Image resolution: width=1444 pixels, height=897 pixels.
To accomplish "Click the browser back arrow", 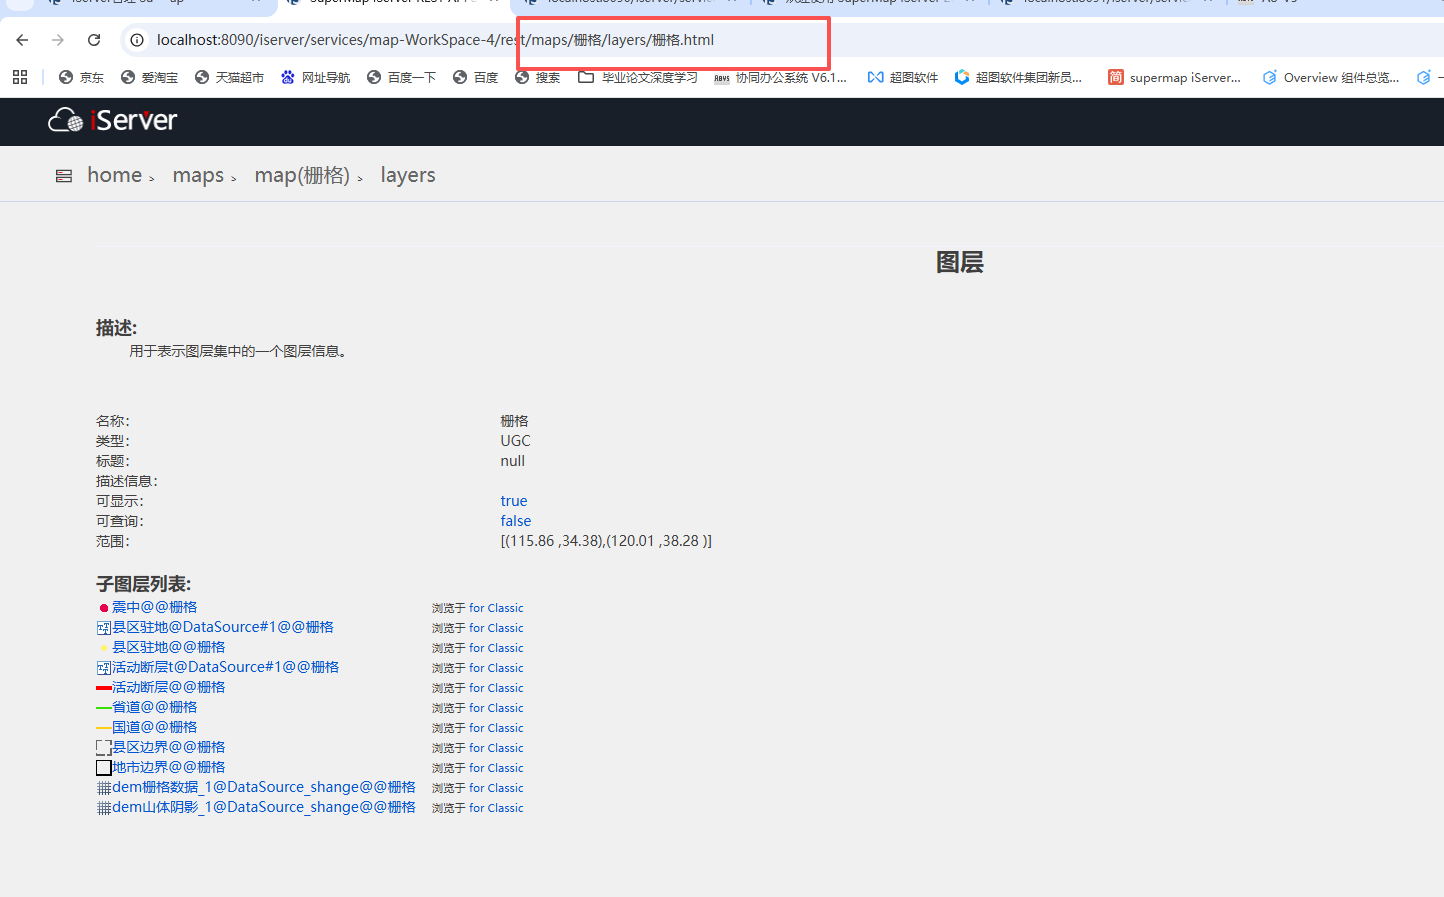I will (22, 40).
